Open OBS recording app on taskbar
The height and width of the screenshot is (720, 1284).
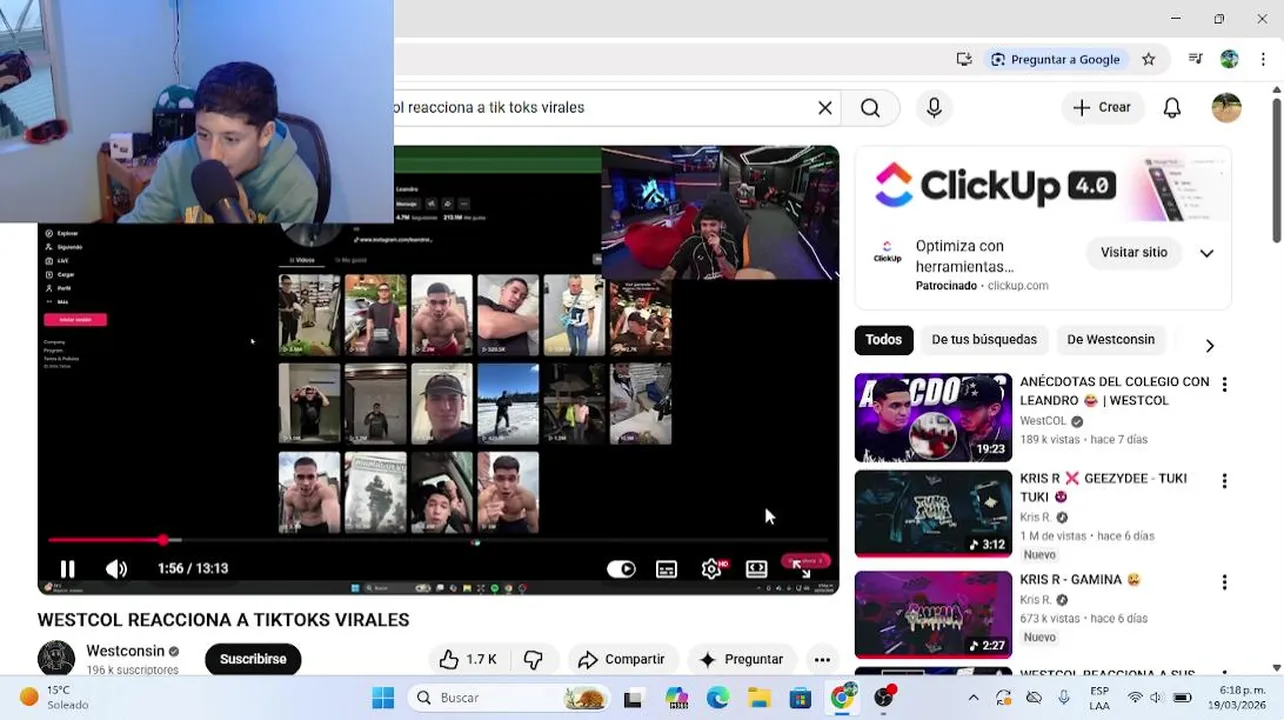(x=885, y=697)
